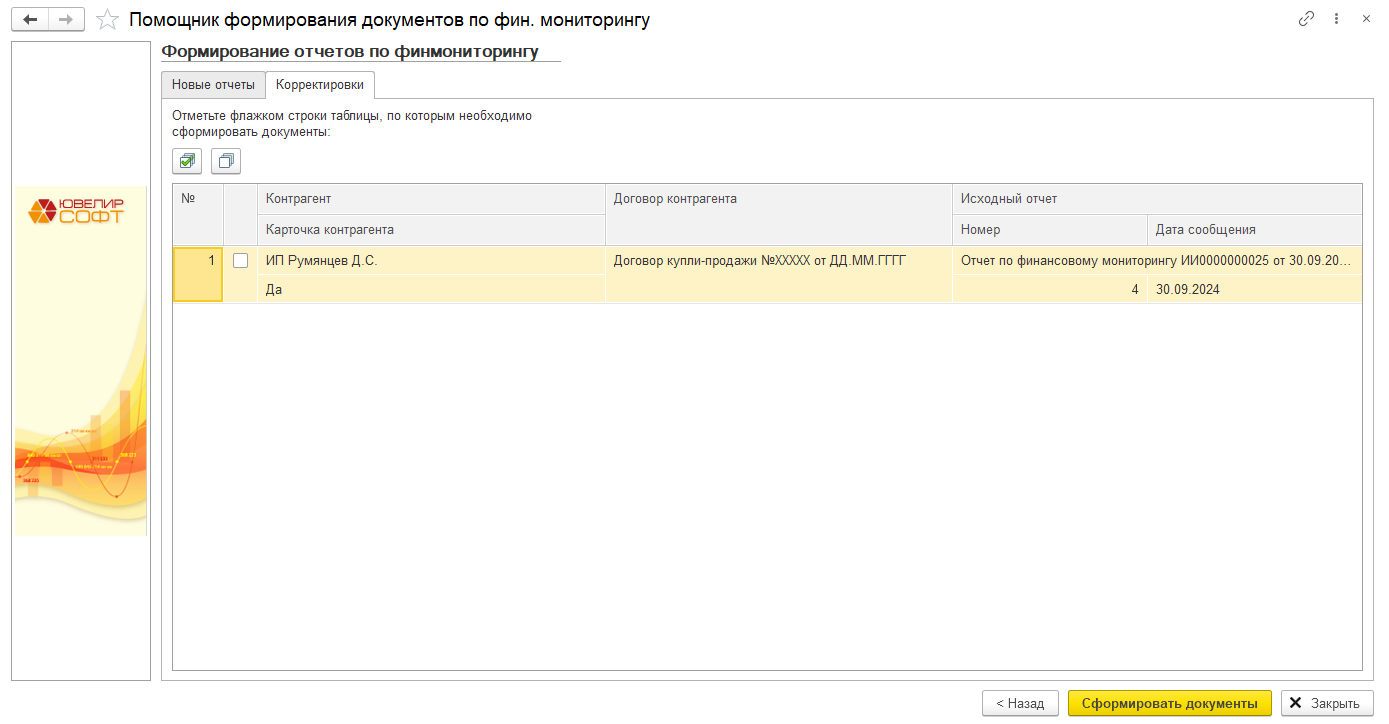Select the Да cell under contractor
Image resolution: width=1389 pixels, height=724 pixels.
point(431,289)
